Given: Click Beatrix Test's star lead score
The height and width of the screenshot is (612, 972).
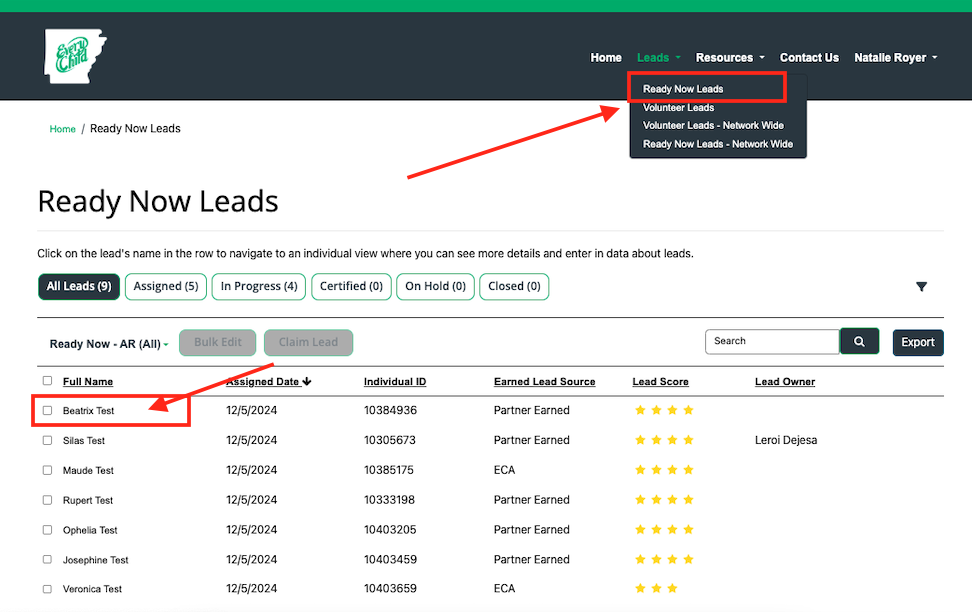Looking at the screenshot, I should pos(664,410).
